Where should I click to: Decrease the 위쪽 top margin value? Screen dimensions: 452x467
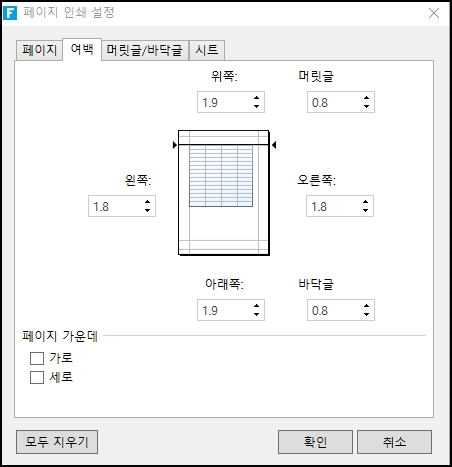pos(256,106)
